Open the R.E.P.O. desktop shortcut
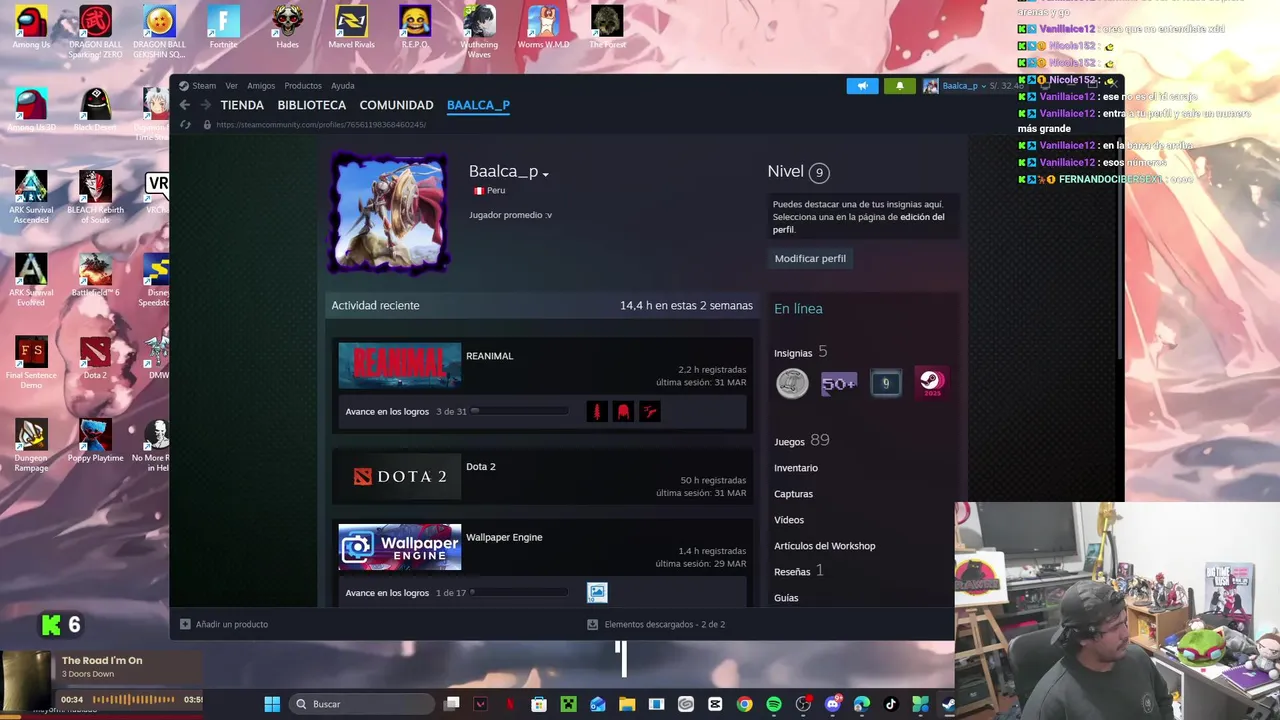This screenshot has width=1280, height=720. pos(415,27)
